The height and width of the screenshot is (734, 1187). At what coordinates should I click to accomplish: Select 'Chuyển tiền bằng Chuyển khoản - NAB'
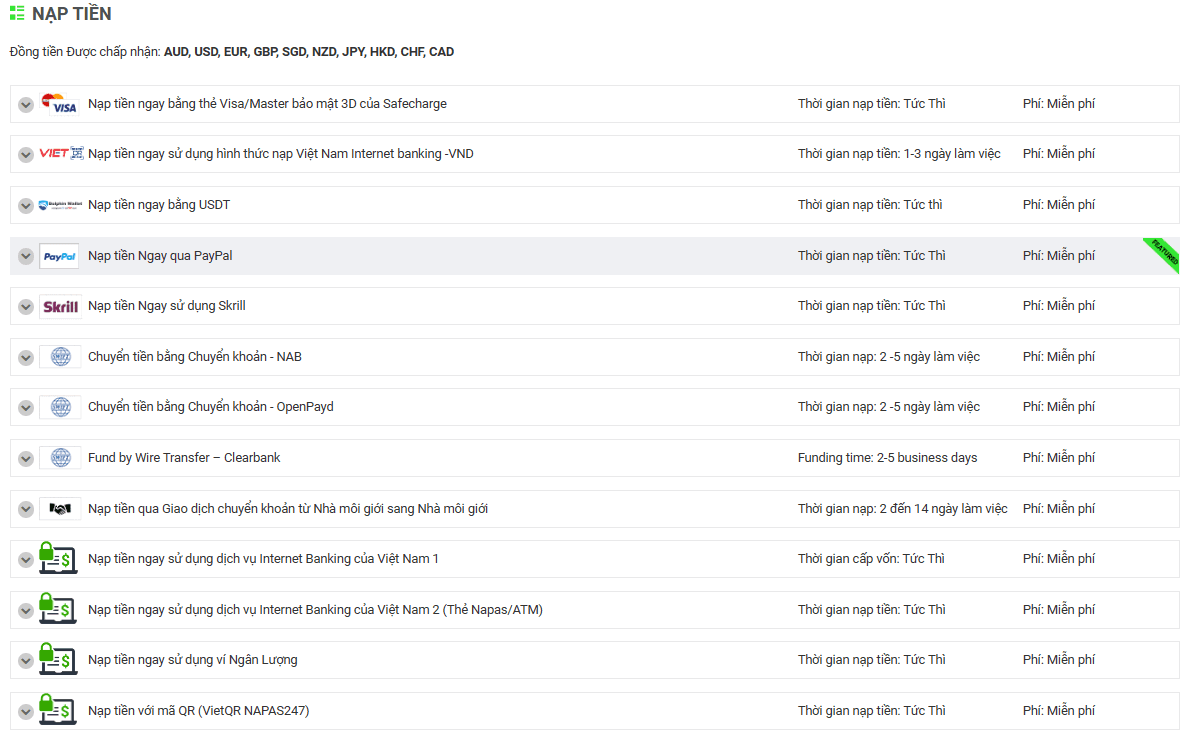(195, 356)
